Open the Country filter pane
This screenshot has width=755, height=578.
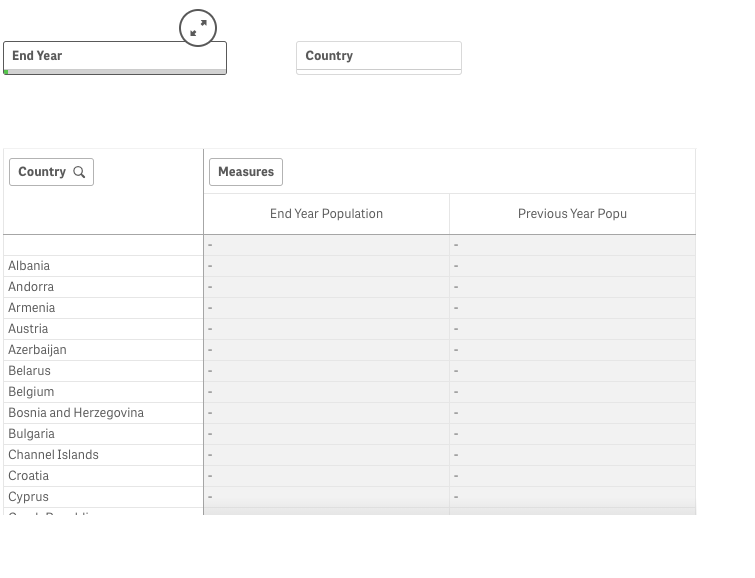pyautogui.click(x=378, y=57)
